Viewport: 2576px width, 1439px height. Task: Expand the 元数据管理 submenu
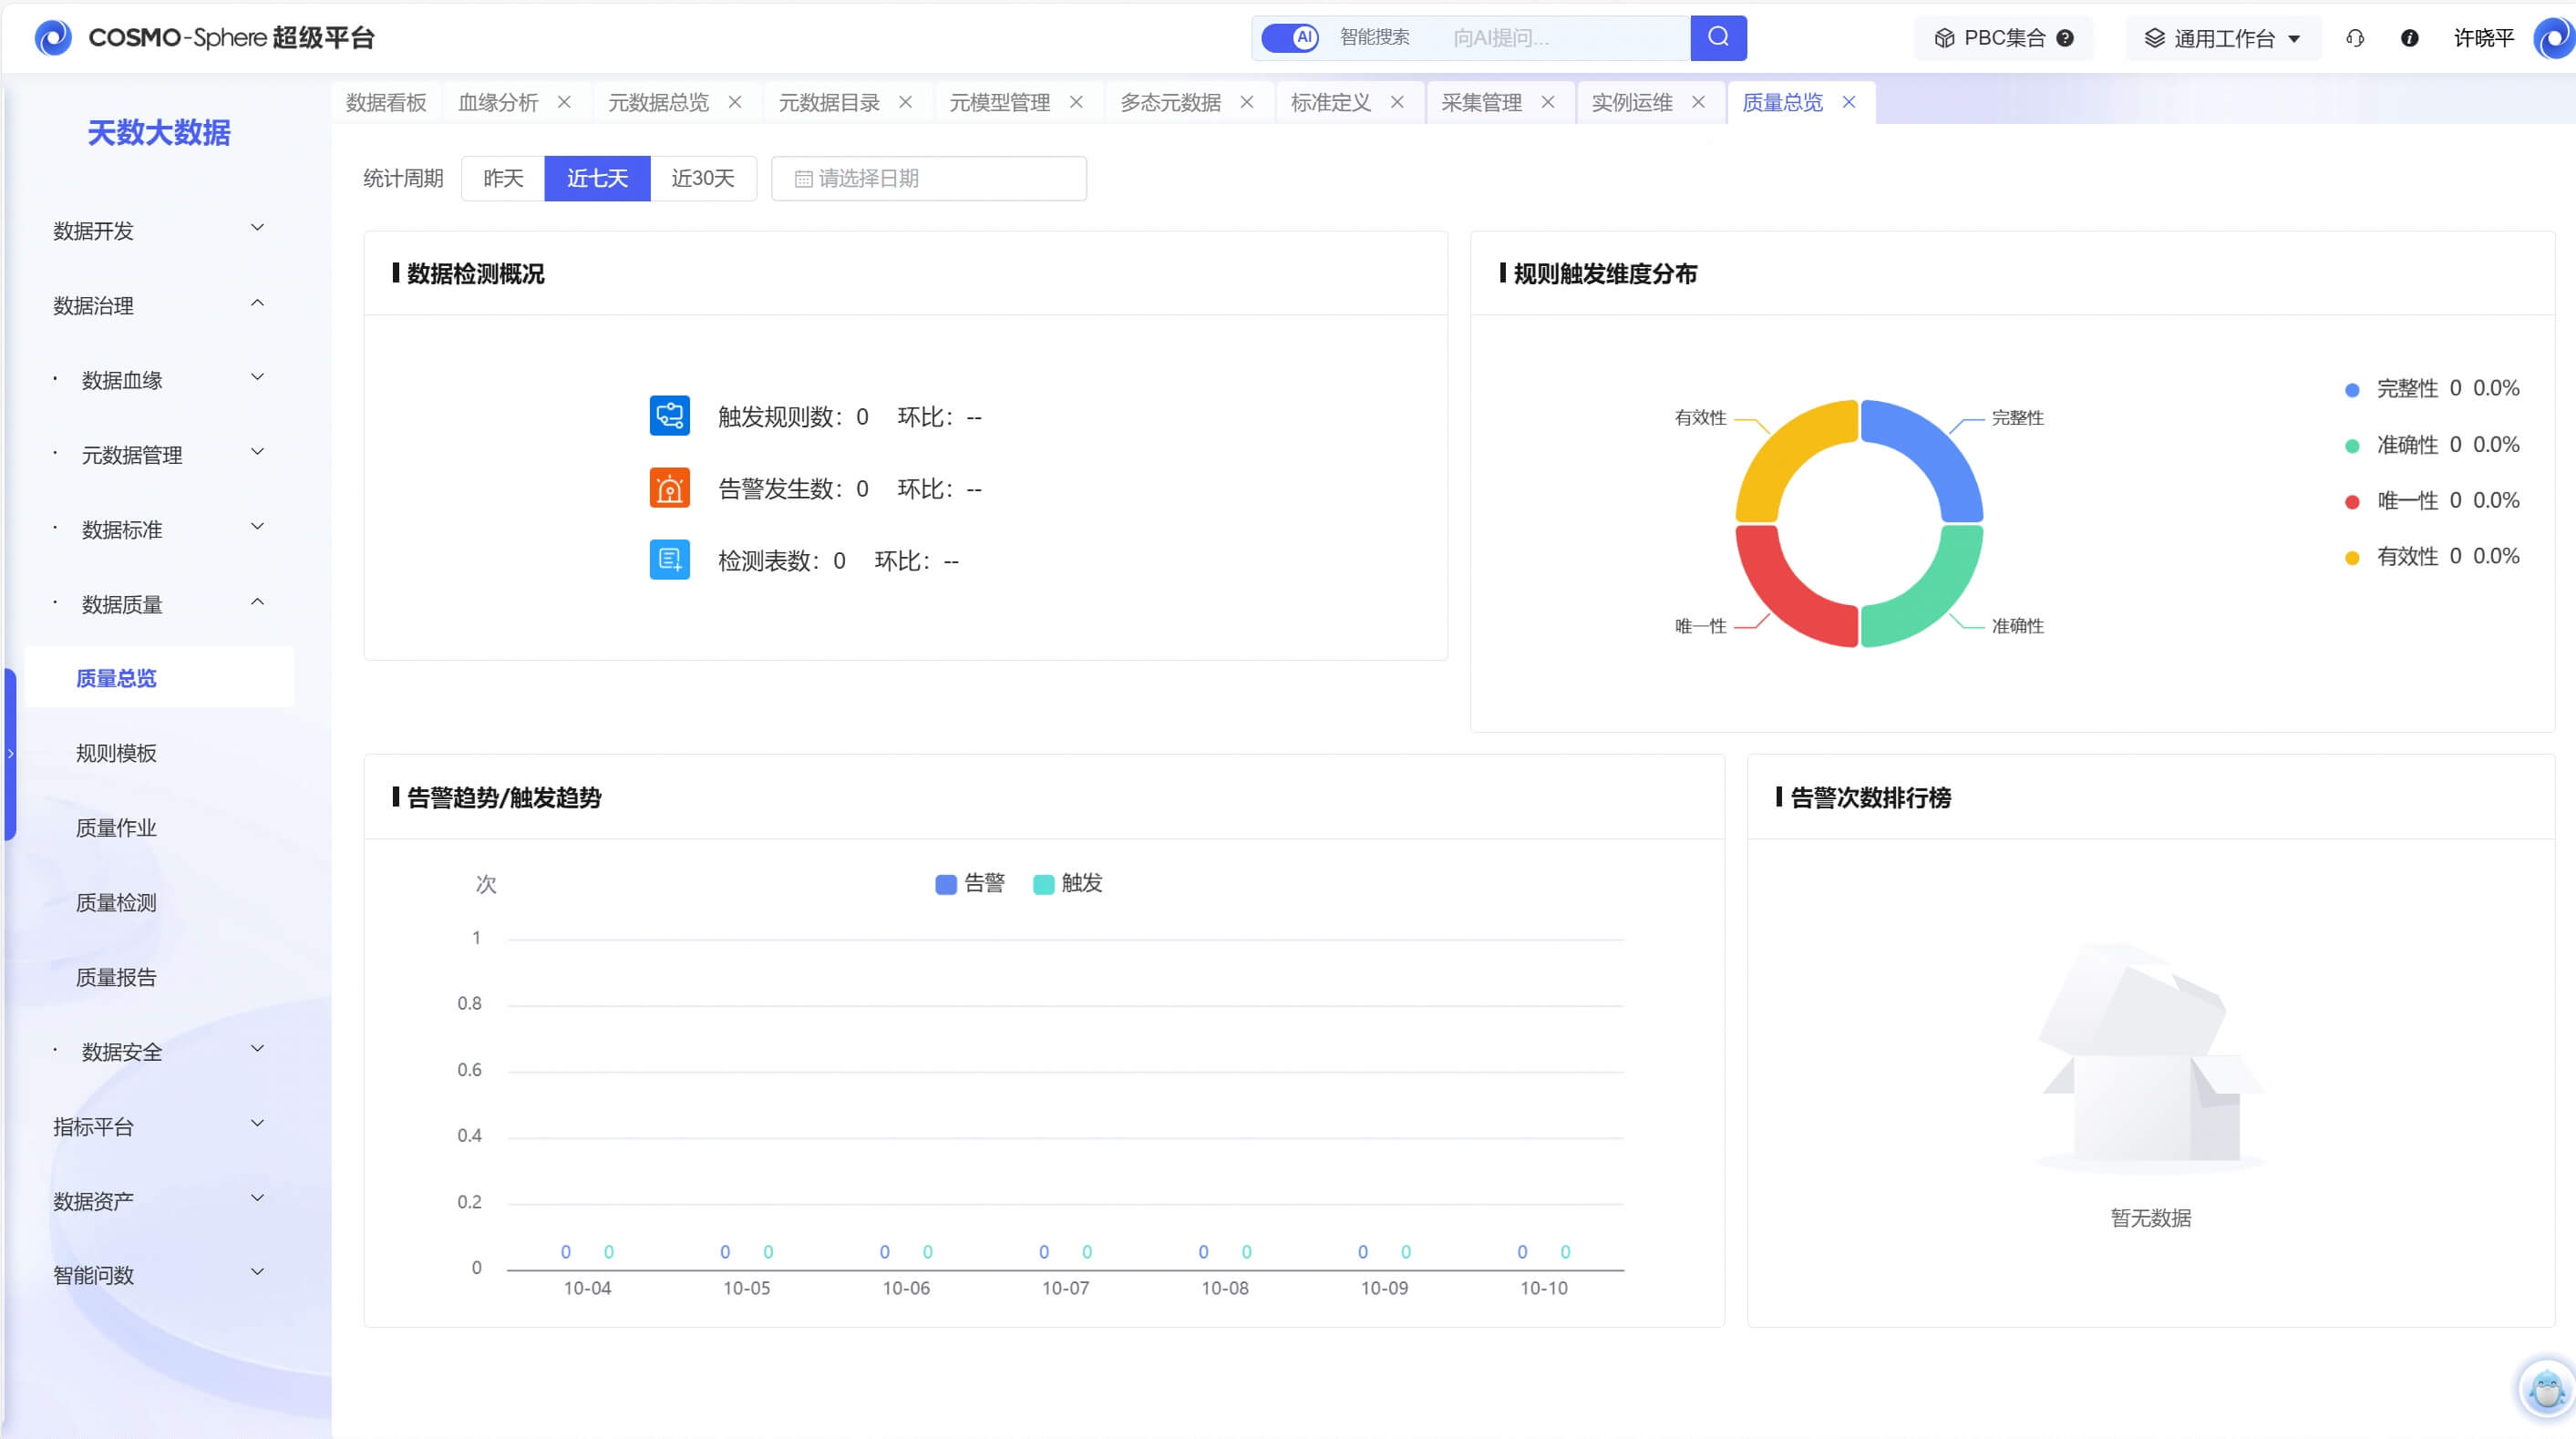click(x=159, y=455)
